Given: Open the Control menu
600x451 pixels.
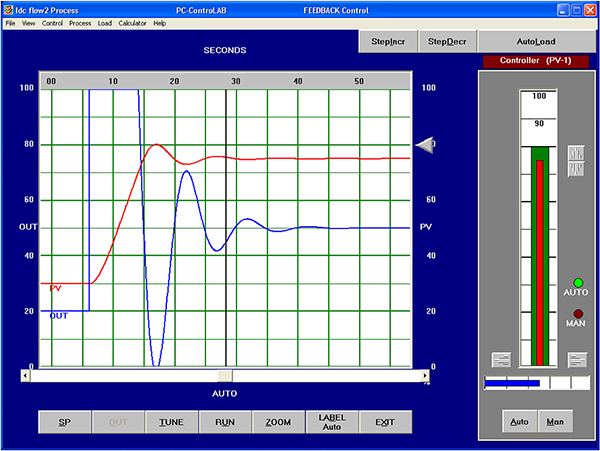Looking at the screenshot, I should [x=52, y=23].
